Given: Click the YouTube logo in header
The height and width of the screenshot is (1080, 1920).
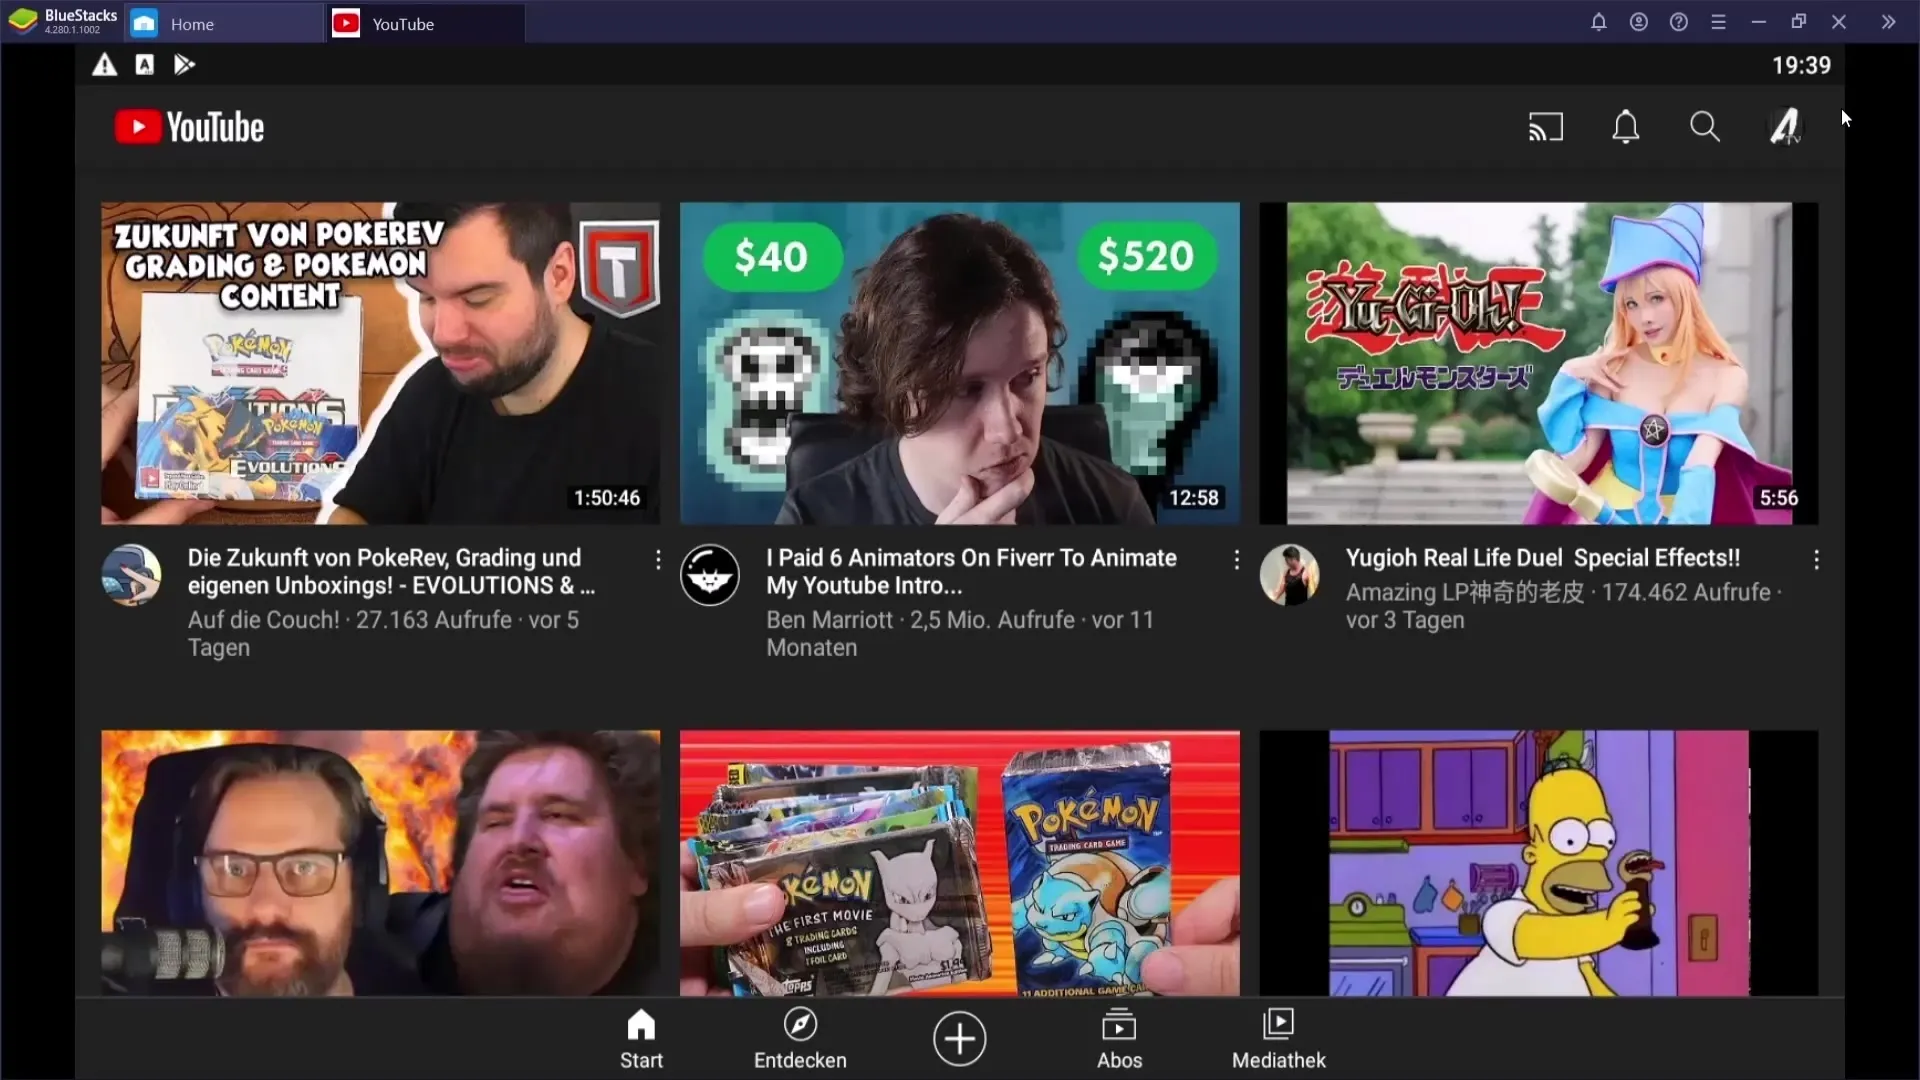Looking at the screenshot, I should (x=189, y=127).
